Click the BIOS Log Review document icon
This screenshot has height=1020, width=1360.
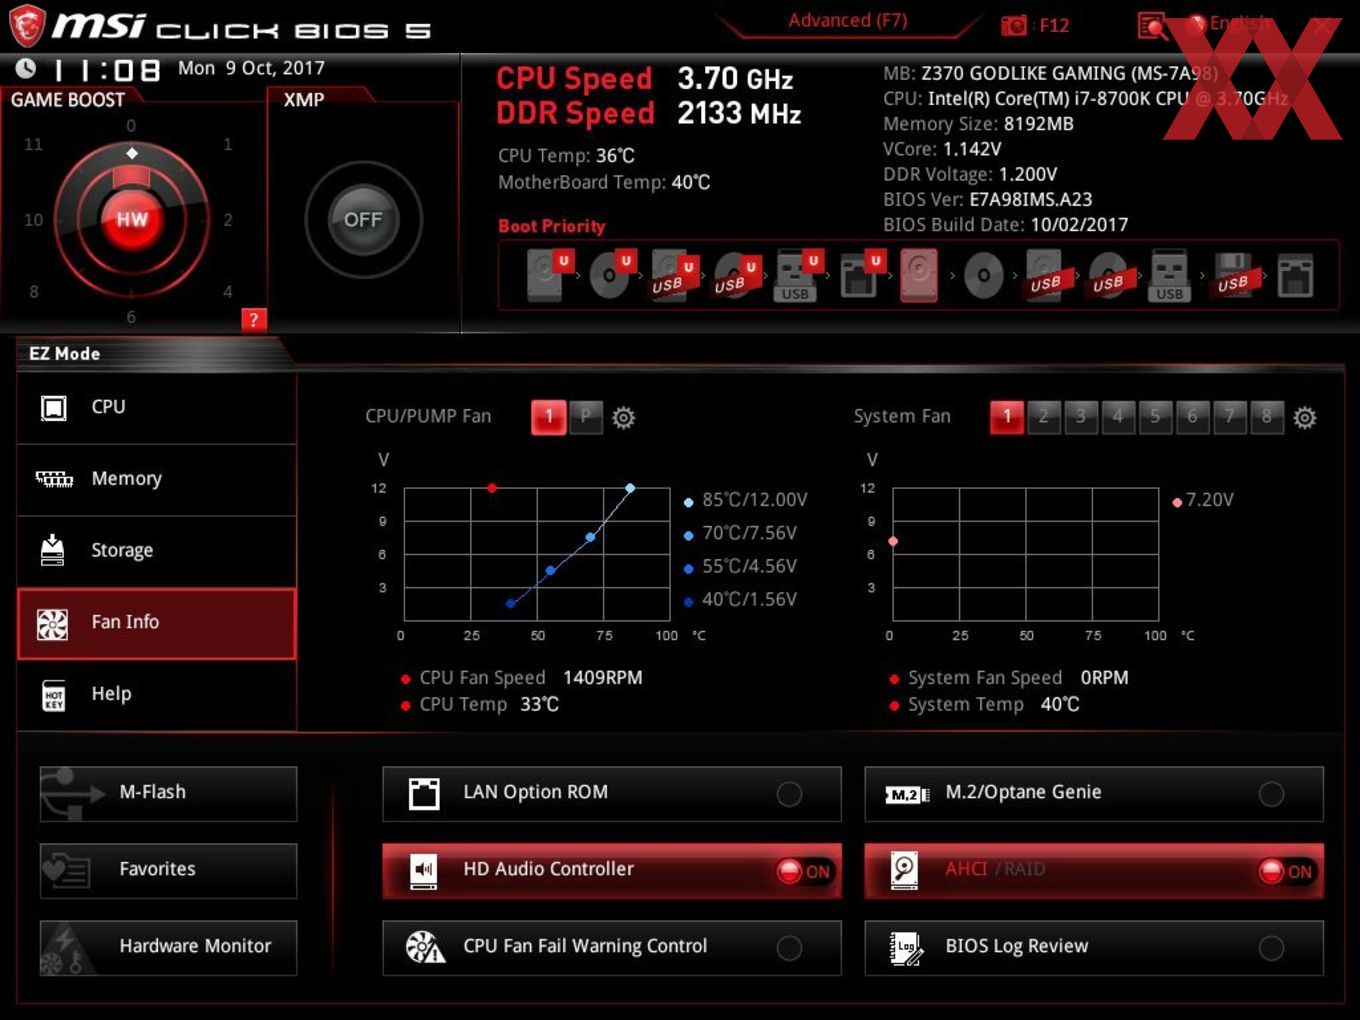[906, 948]
